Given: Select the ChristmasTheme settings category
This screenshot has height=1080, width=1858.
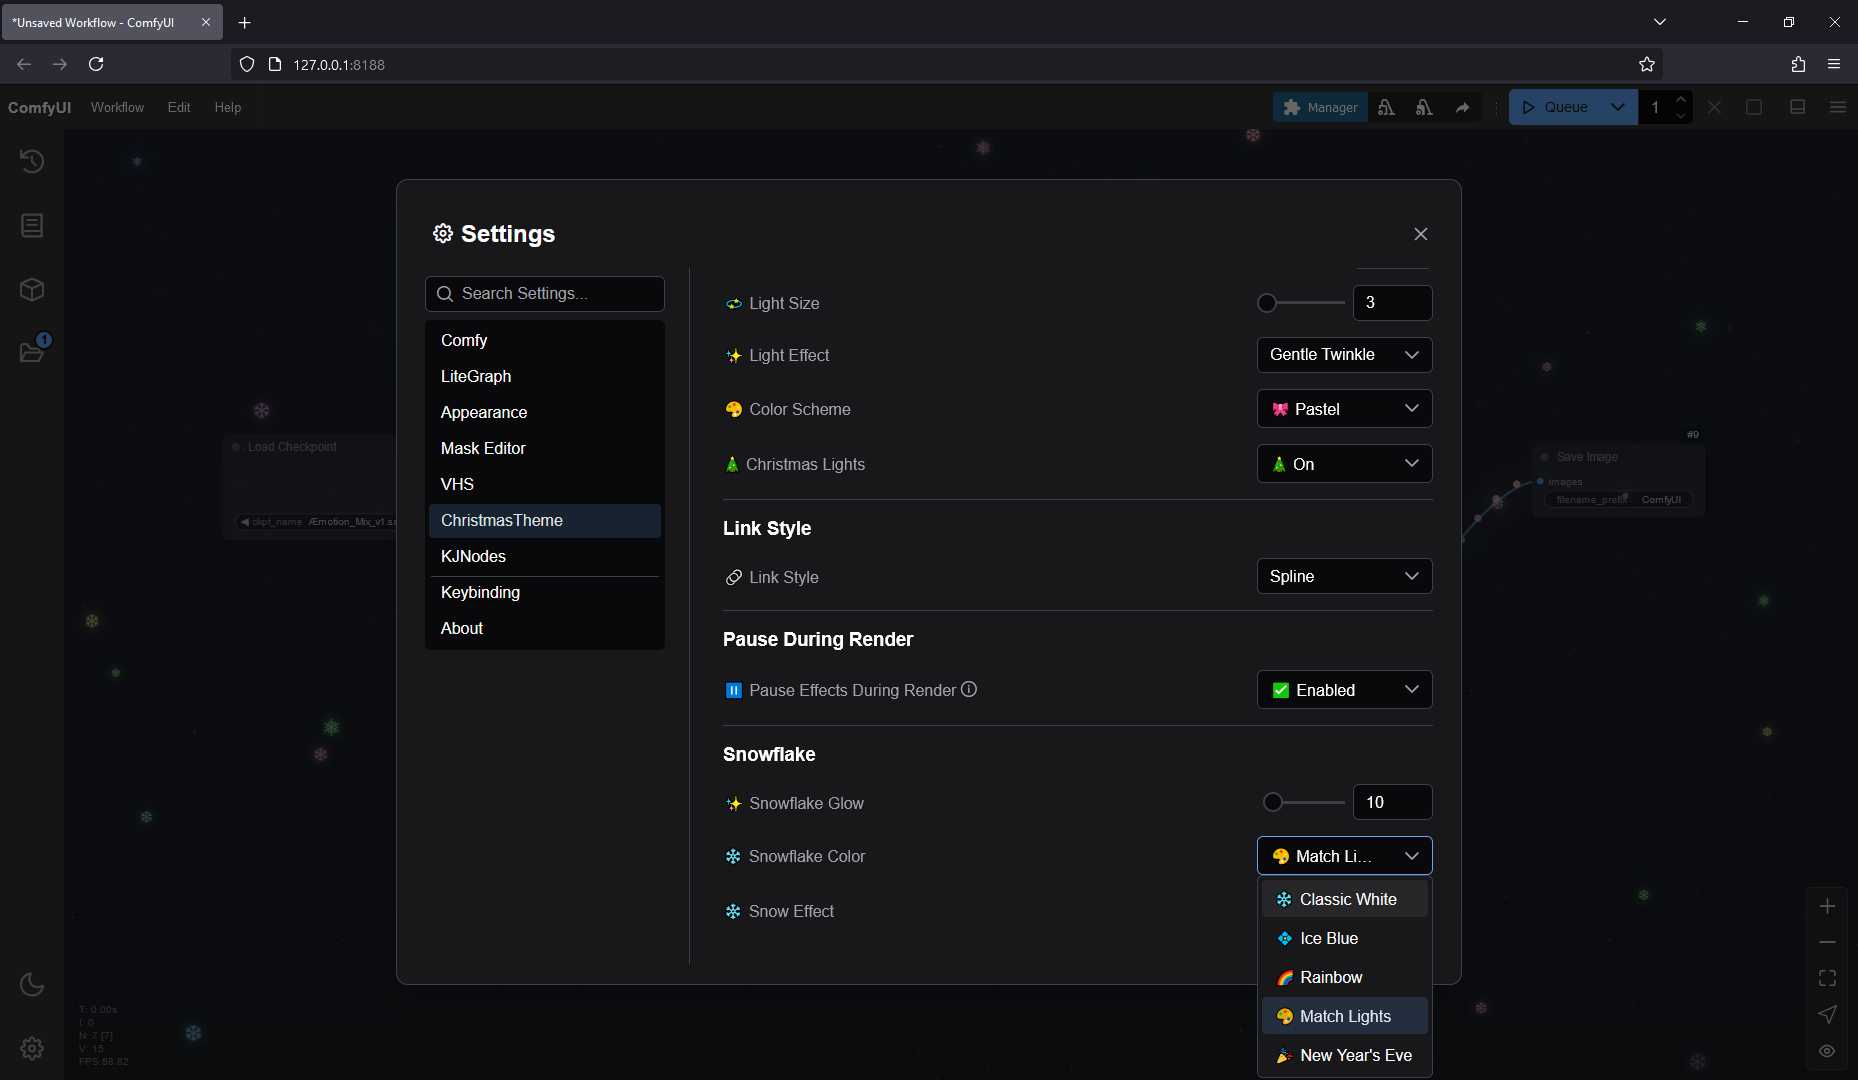Looking at the screenshot, I should (545, 520).
